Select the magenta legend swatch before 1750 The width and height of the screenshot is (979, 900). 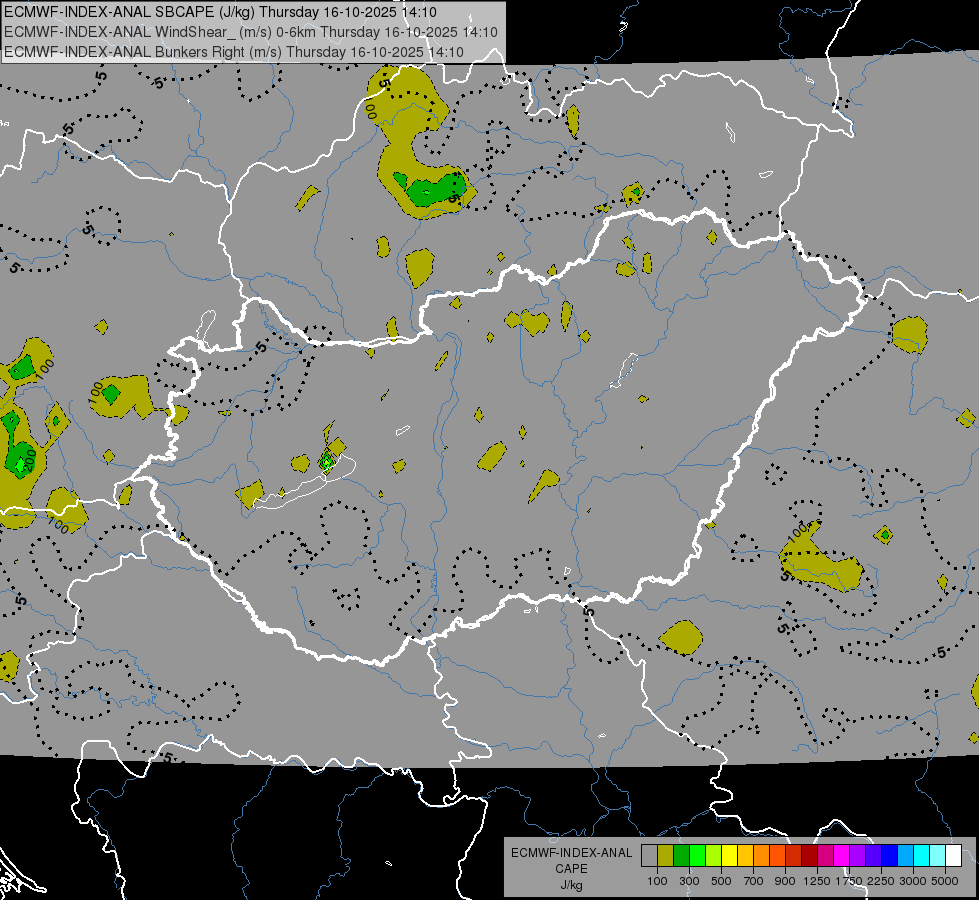(842, 855)
